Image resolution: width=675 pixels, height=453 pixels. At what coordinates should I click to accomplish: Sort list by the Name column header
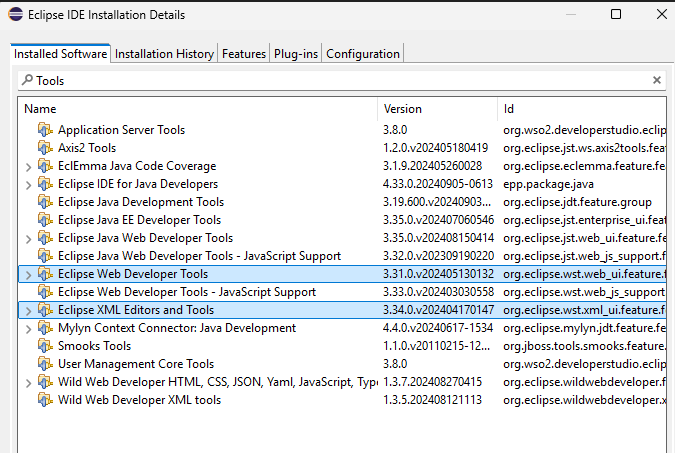(x=198, y=109)
